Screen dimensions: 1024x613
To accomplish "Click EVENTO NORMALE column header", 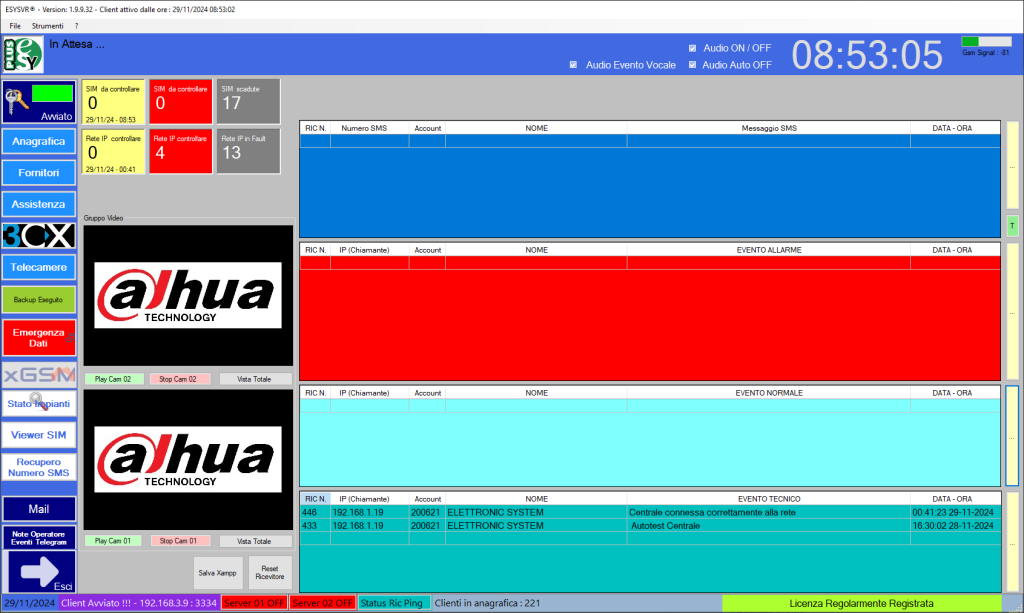I will tap(769, 393).
